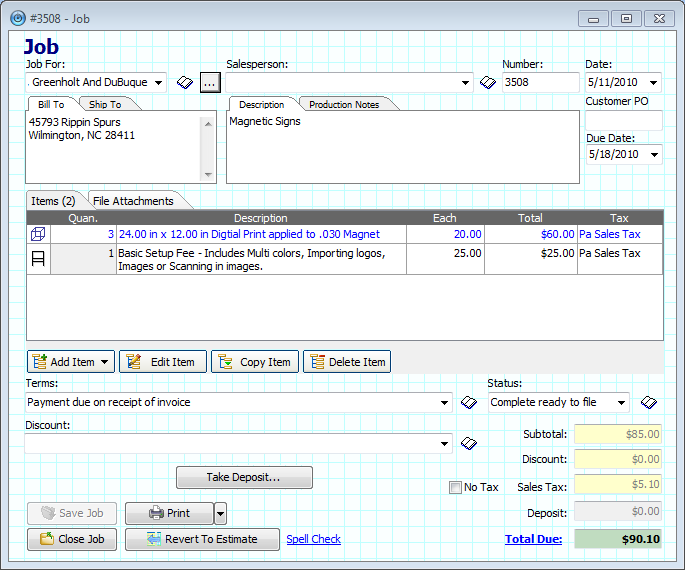Image resolution: width=685 pixels, height=570 pixels.
Task: Toggle the No Tax checkbox
Action: click(456, 487)
